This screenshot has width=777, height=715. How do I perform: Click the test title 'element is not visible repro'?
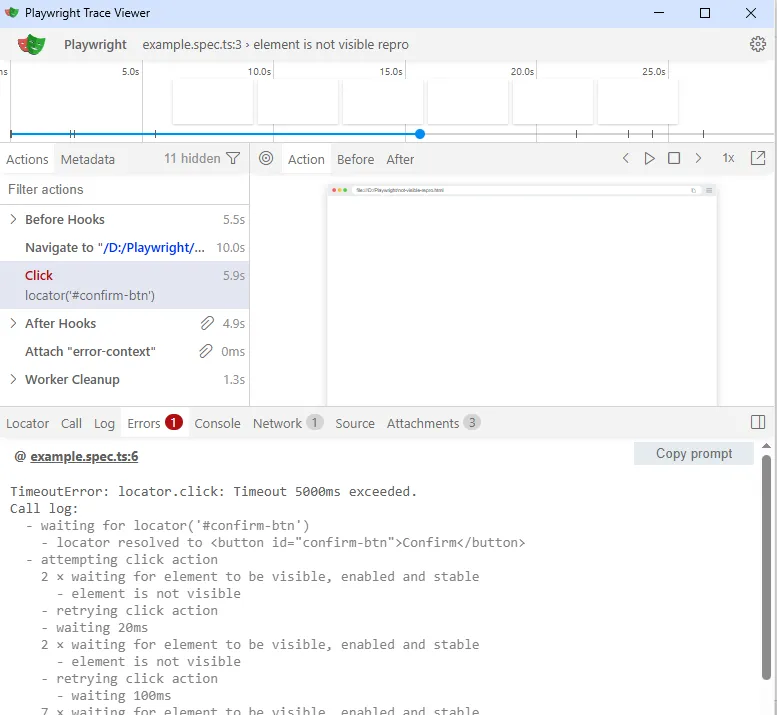pos(331,45)
